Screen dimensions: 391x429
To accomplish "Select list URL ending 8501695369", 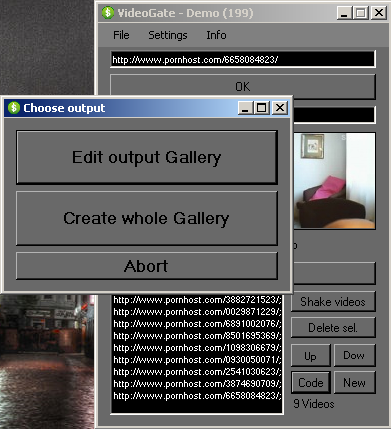I will (x=197, y=336).
